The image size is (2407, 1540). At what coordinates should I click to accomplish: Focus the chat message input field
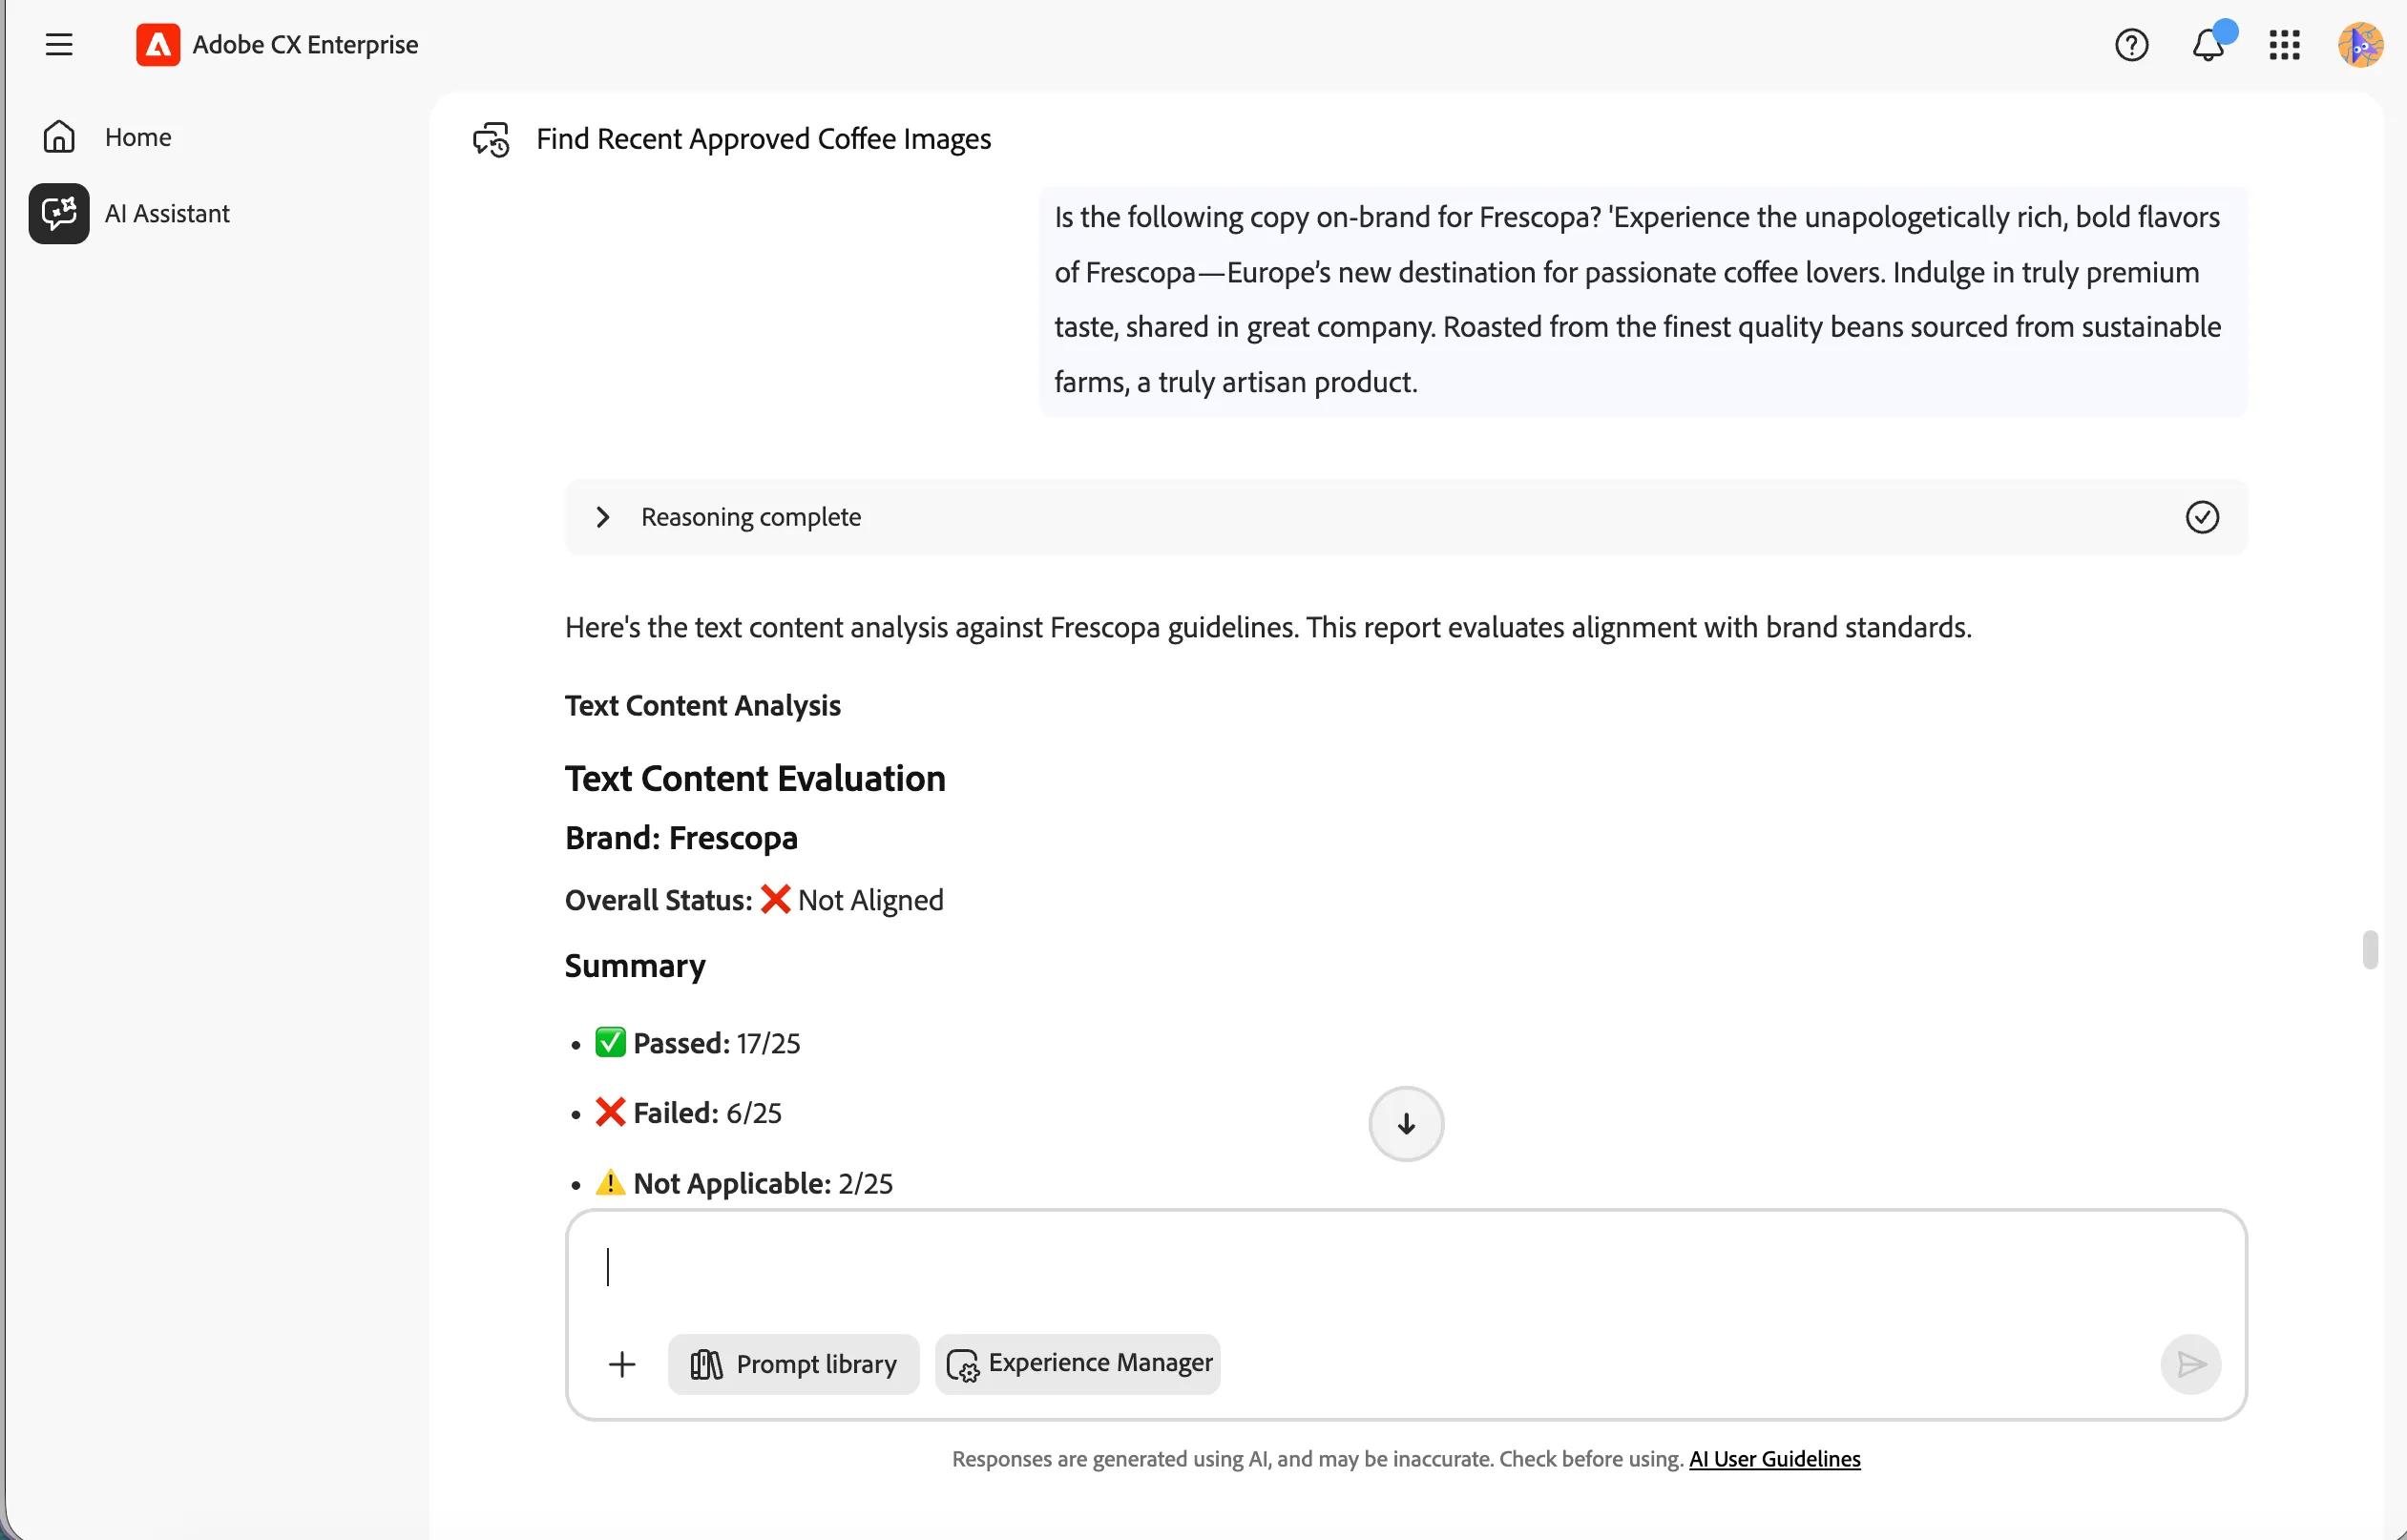(x=1406, y=1268)
